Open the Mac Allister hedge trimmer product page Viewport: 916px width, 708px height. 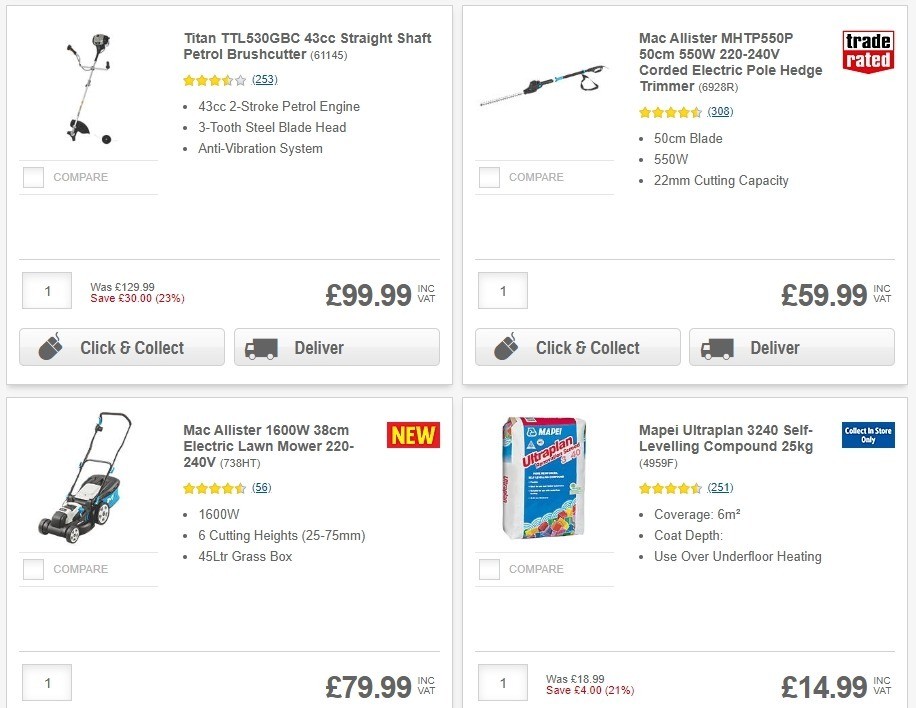pyautogui.click(x=729, y=53)
